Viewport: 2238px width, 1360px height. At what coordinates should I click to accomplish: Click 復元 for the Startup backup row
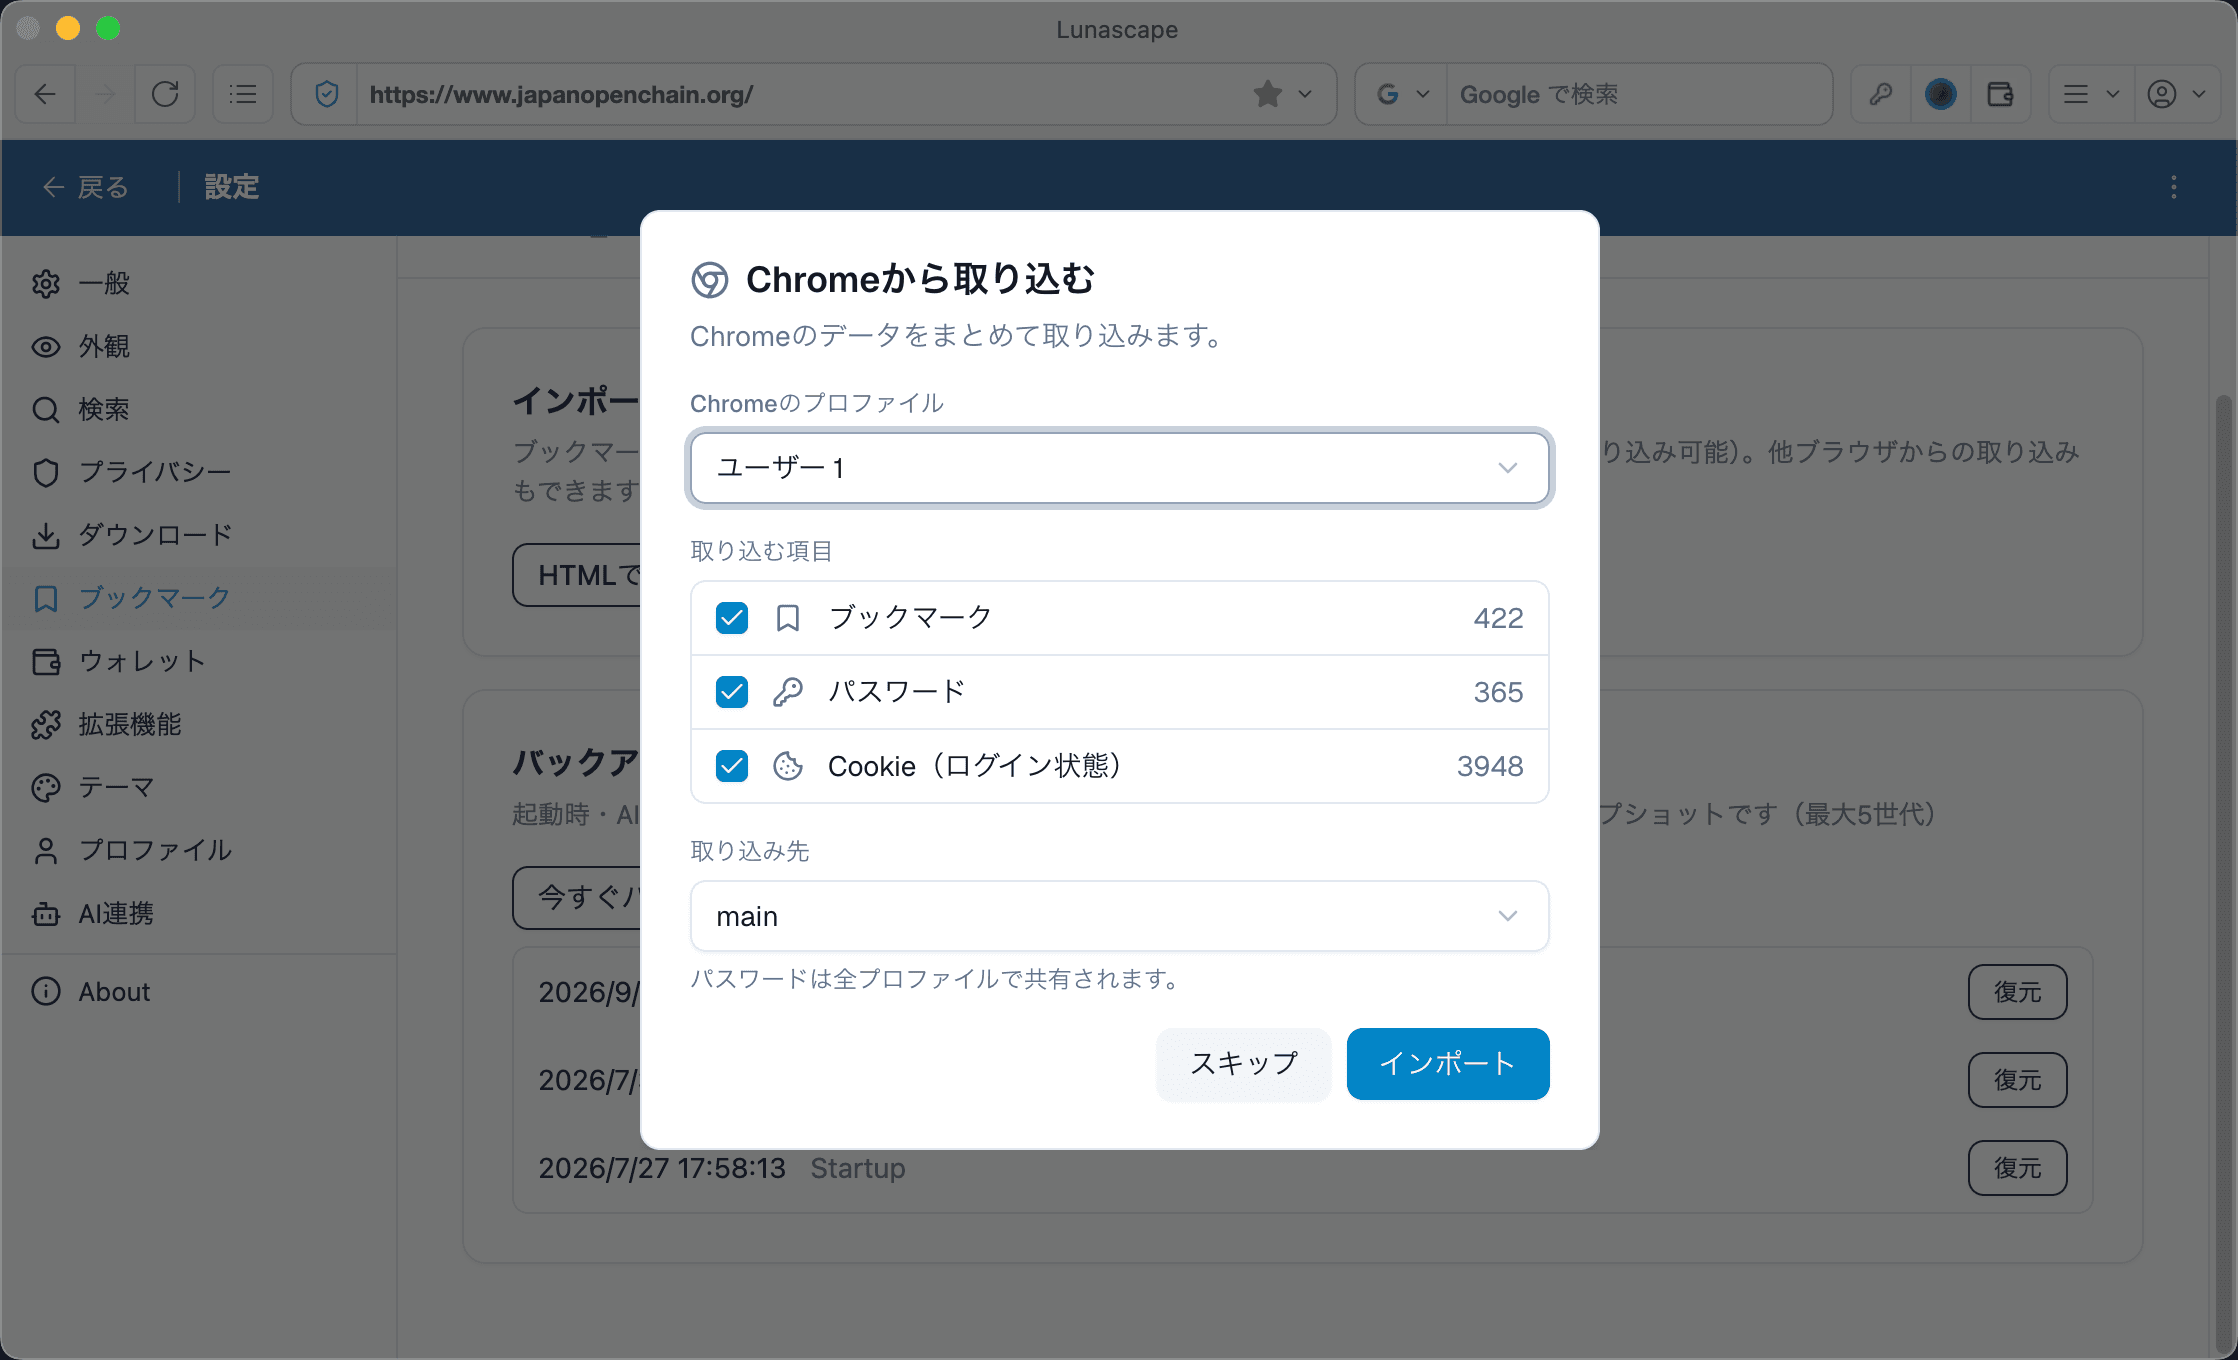(x=2017, y=1168)
